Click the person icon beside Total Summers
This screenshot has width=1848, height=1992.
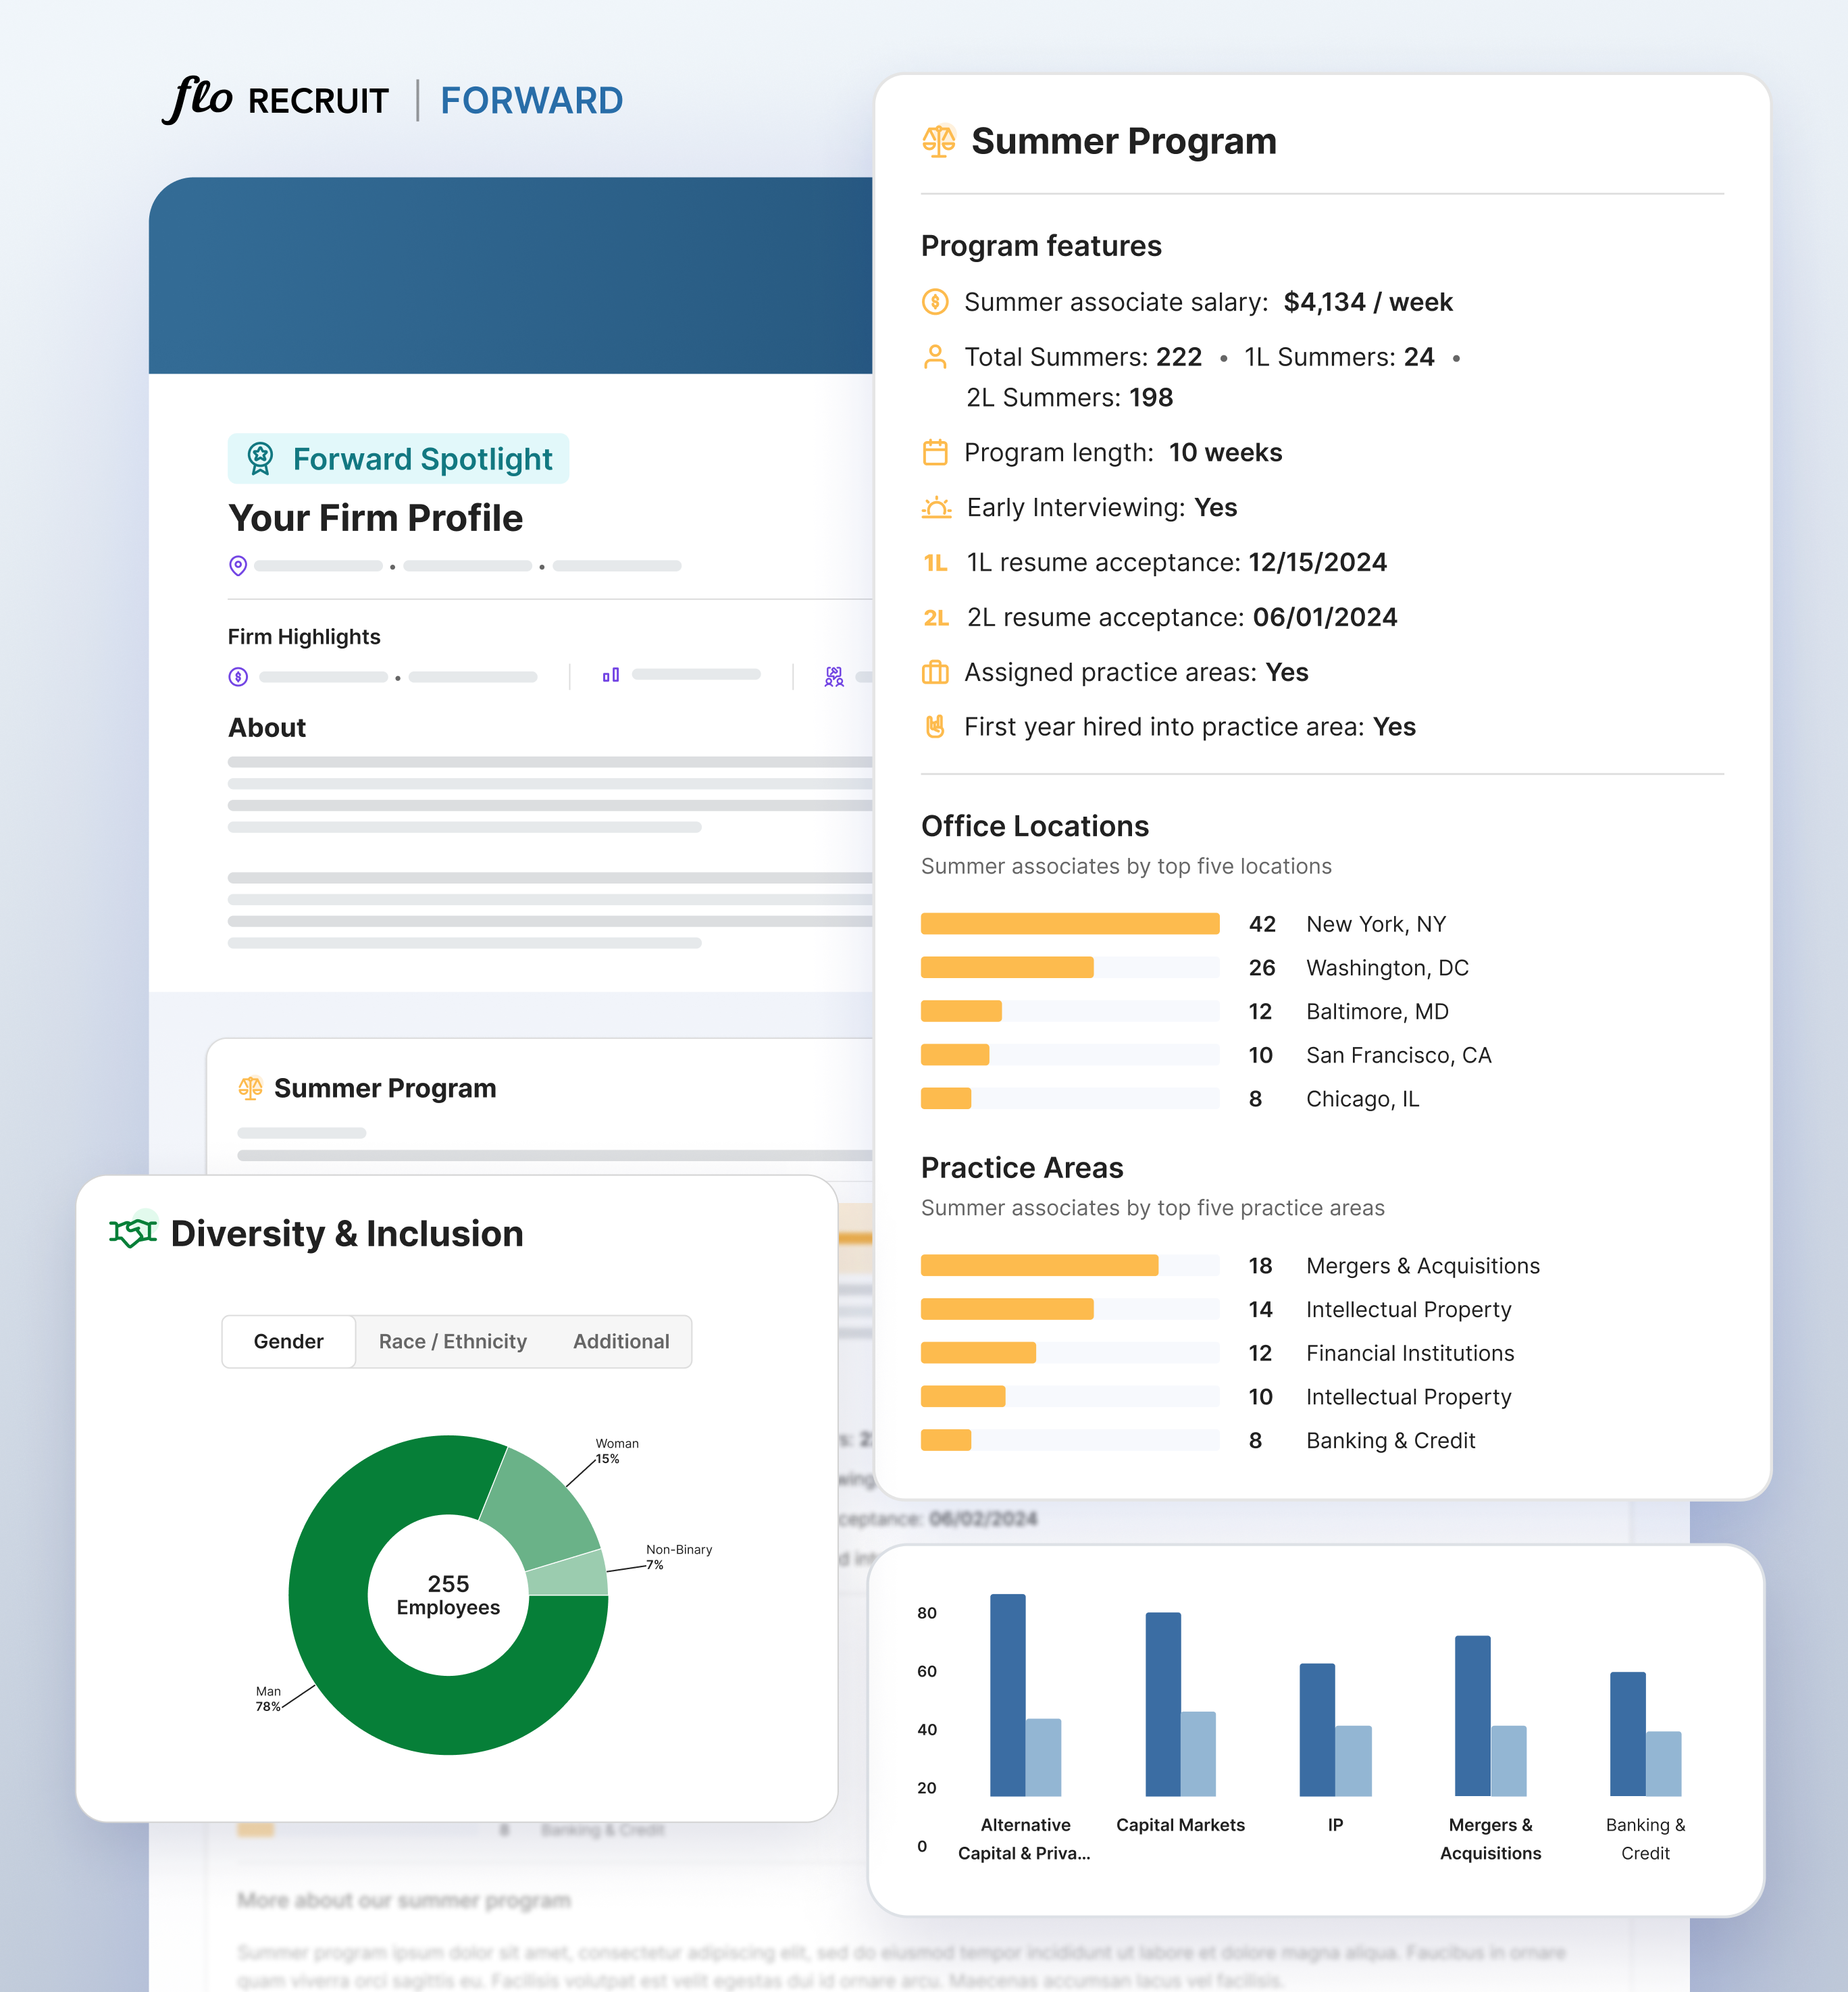coord(936,357)
